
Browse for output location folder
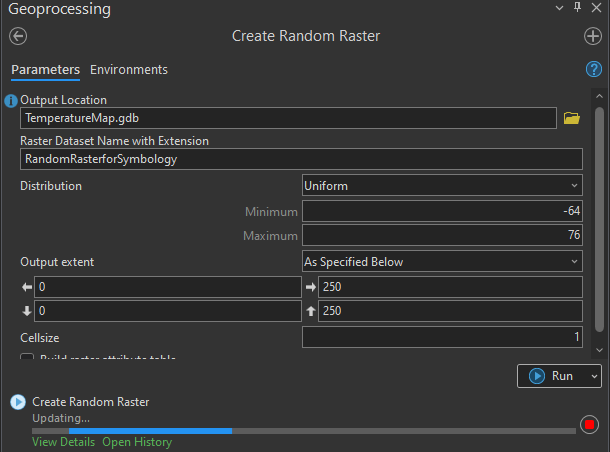(x=571, y=118)
